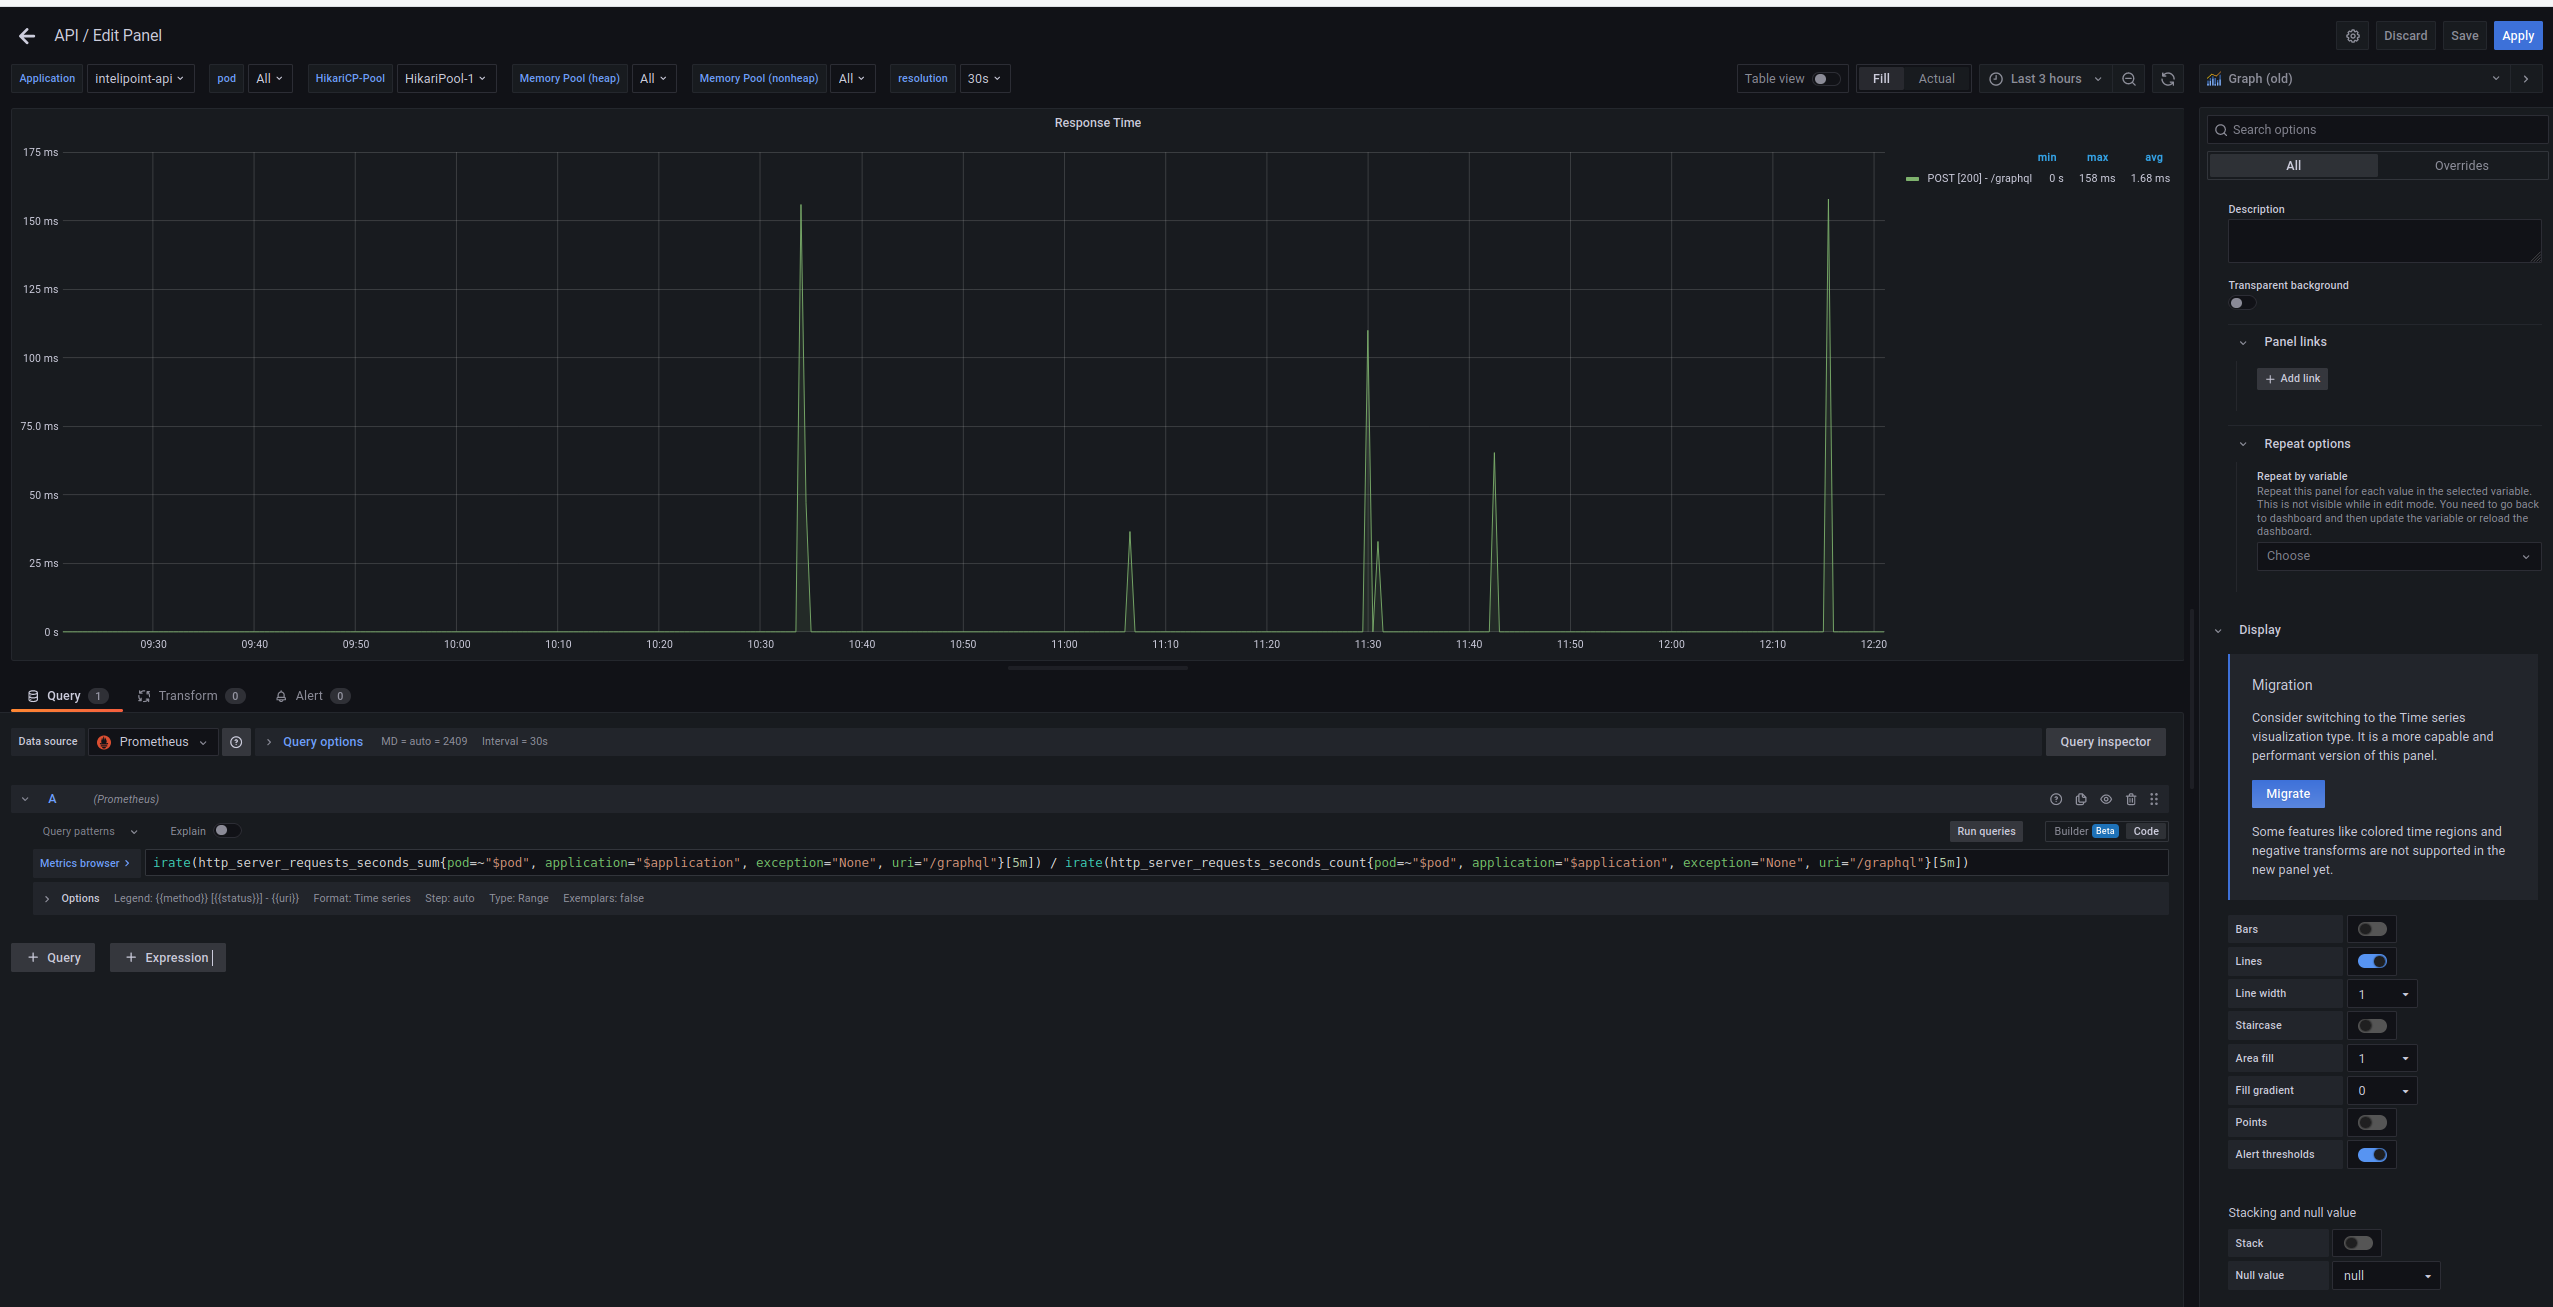Image resolution: width=2553 pixels, height=1307 pixels.
Task: Go back using the arrow icon
Action: (x=26, y=36)
